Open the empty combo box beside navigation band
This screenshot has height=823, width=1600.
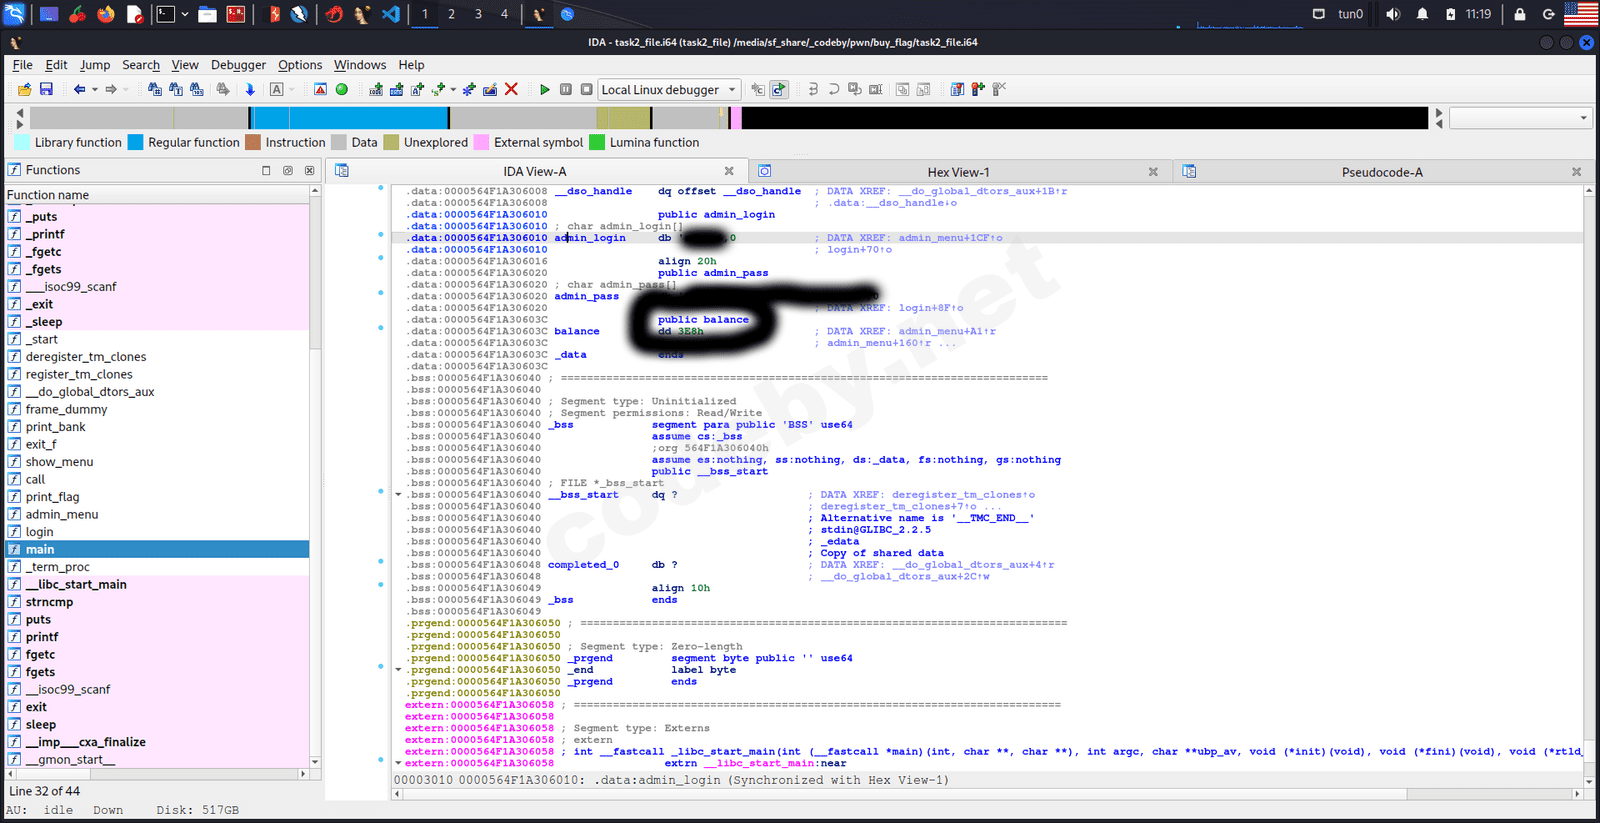[1520, 118]
